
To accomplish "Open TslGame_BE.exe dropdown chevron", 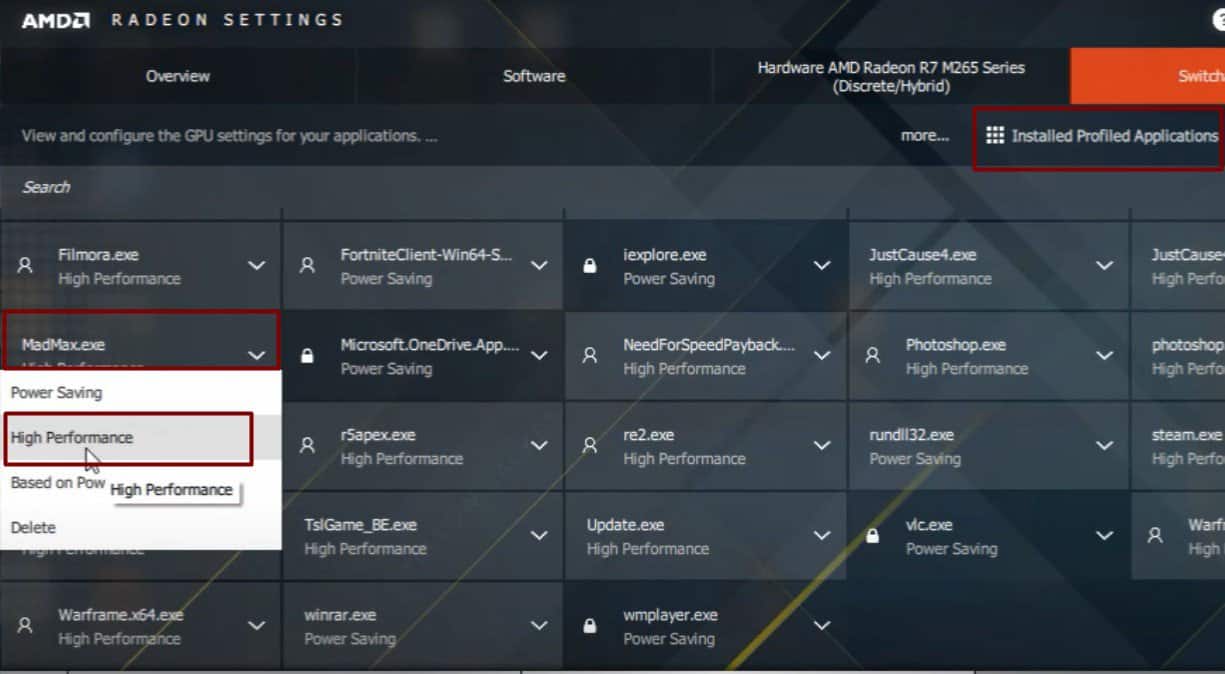I will (x=539, y=536).
